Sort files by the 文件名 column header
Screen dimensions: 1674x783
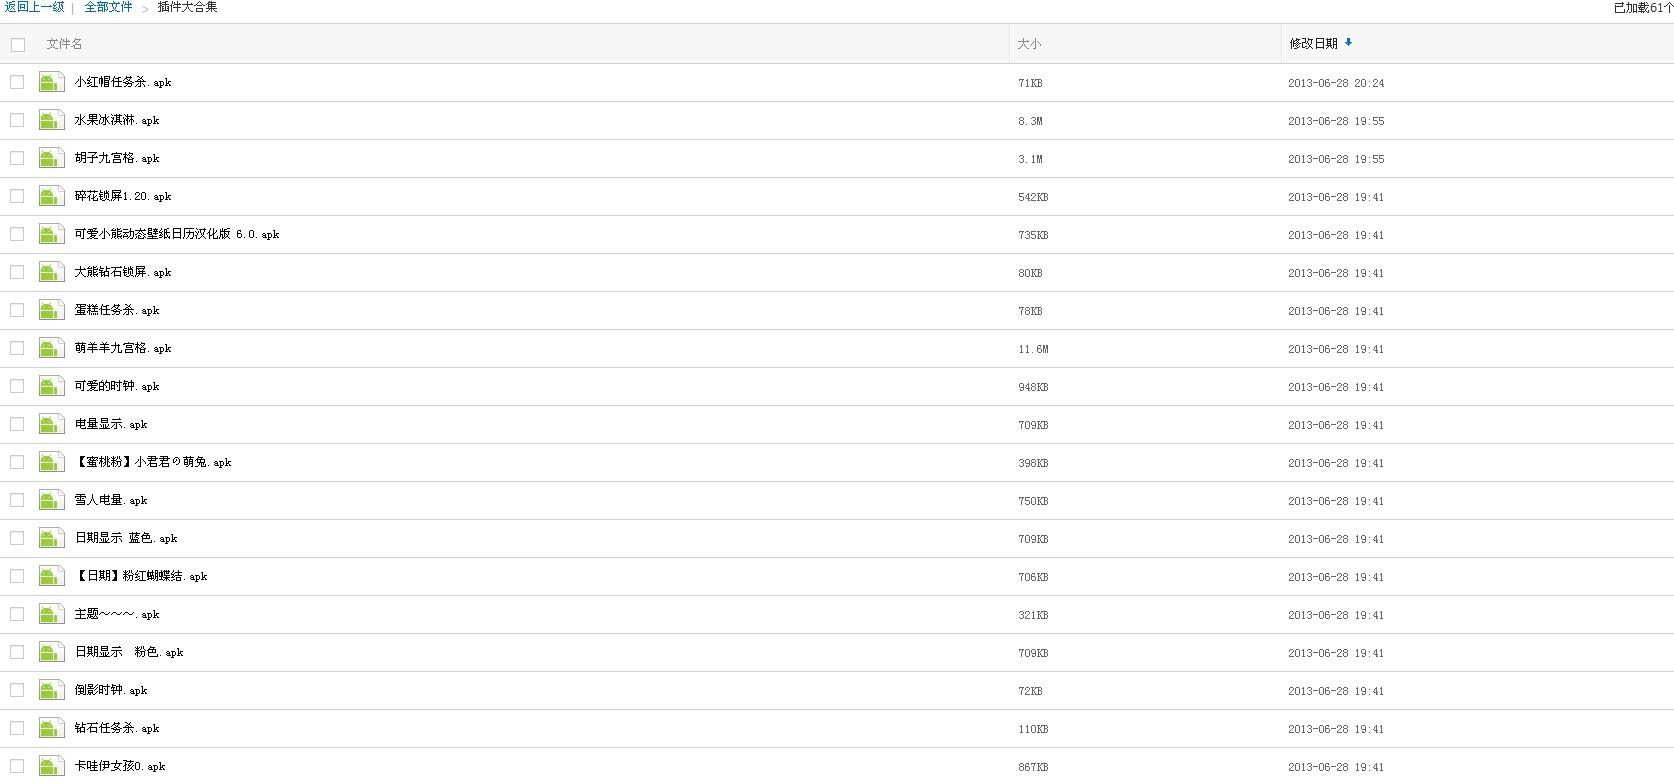pyautogui.click(x=65, y=44)
